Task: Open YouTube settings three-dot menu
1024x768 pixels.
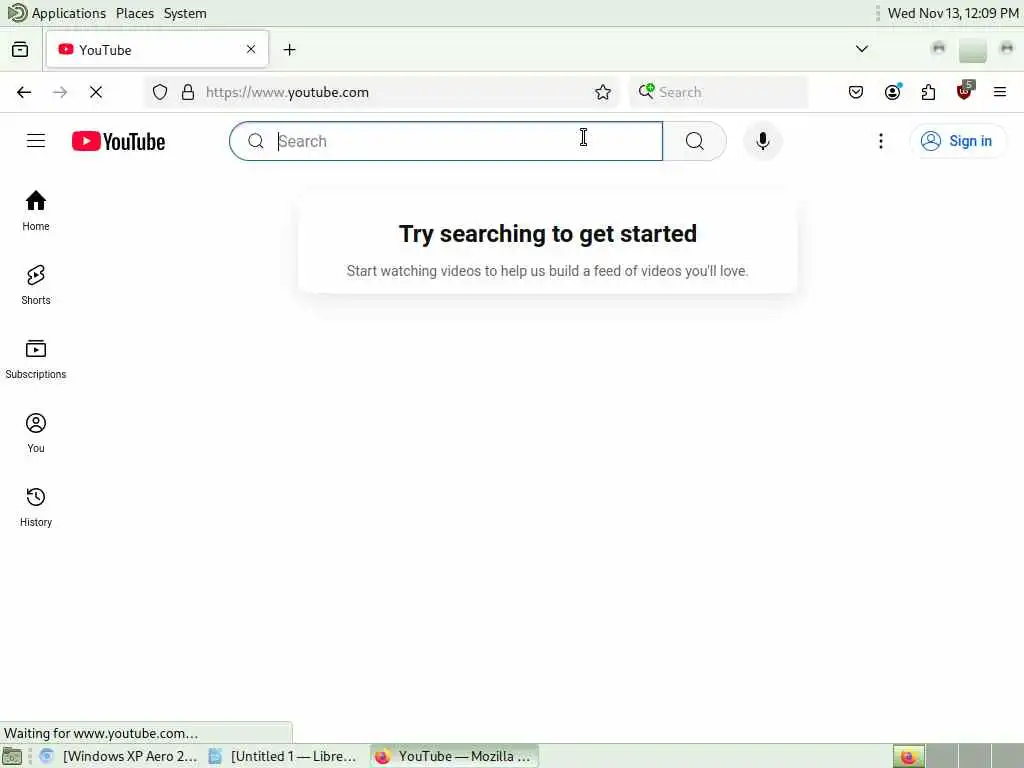Action: (881, 141)
